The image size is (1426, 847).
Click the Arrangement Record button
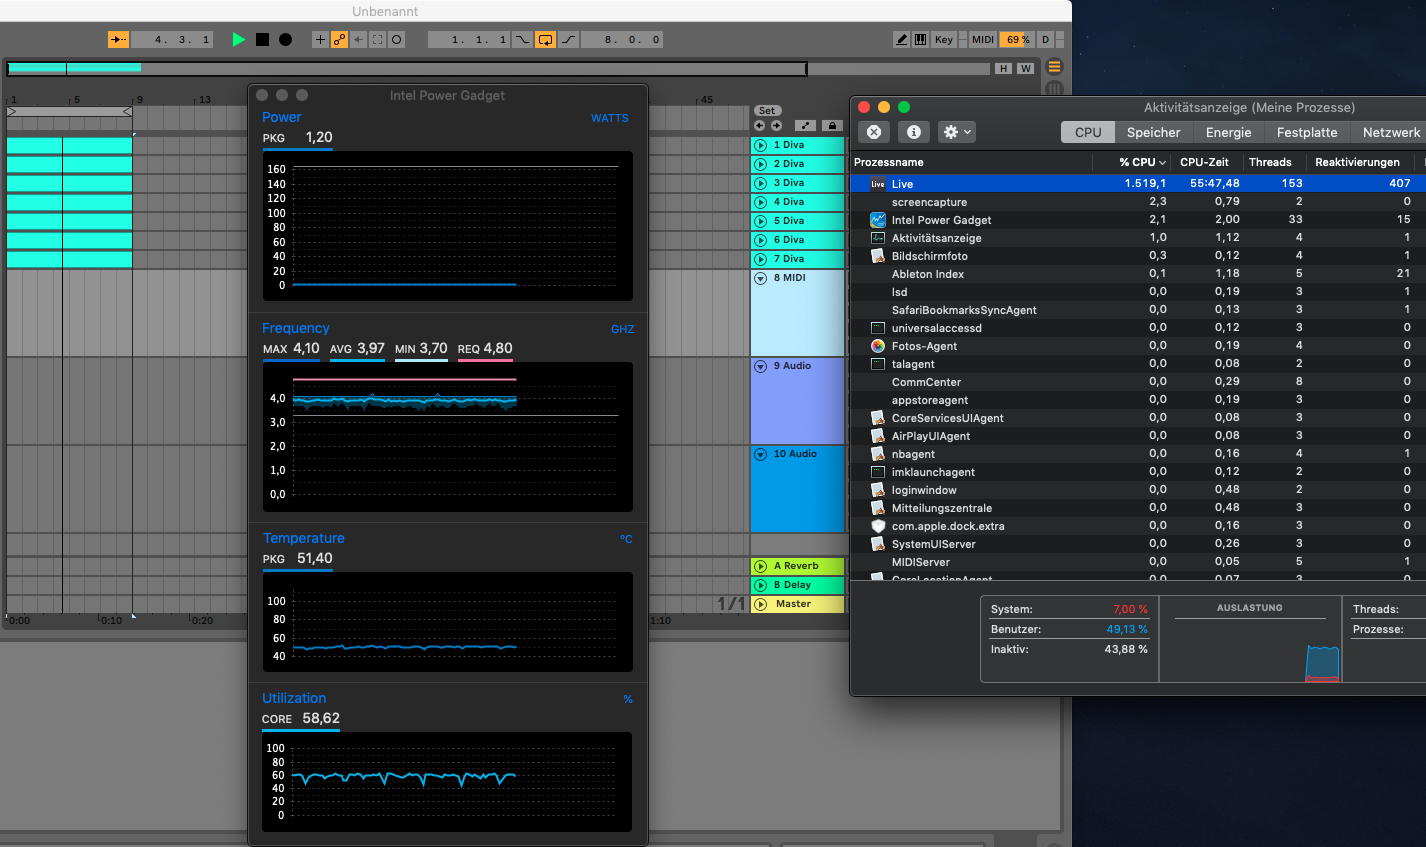tap(285, 40)
